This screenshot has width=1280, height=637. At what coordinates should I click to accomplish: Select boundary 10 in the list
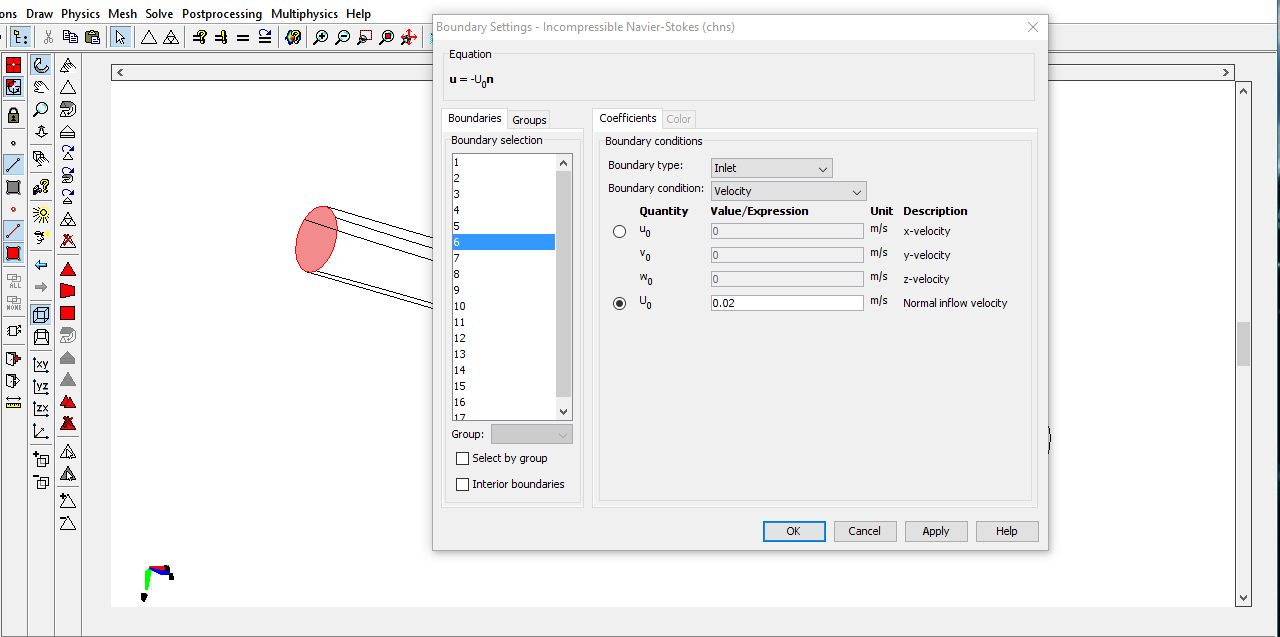click(x=504, y=306)
